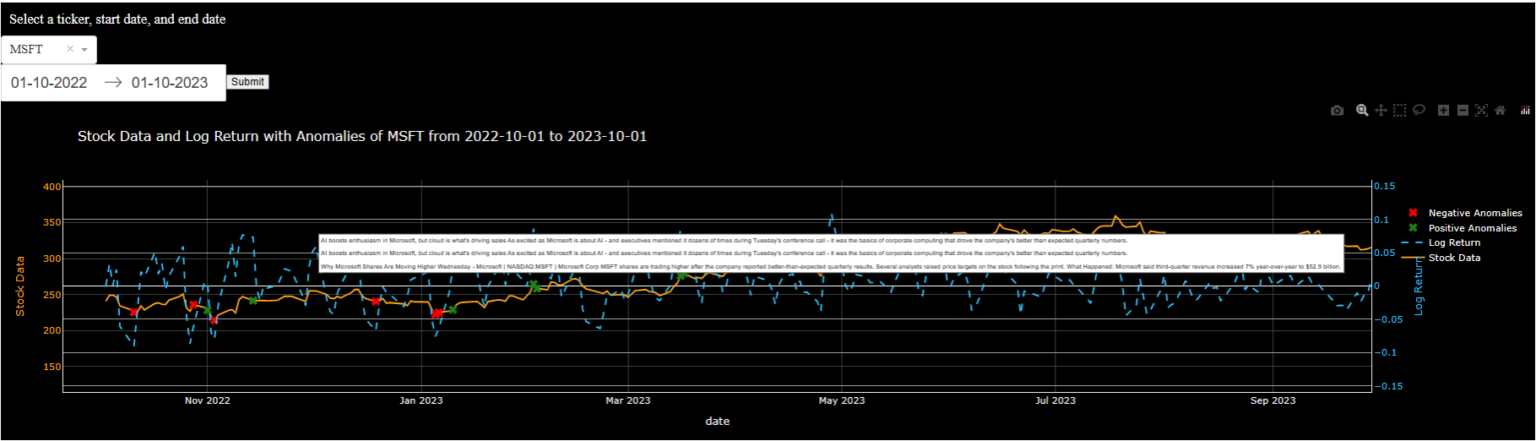The image size is (1536, 441).
Task: Download plot as PNG camera icon
Action: click(x=1337, y=111)
